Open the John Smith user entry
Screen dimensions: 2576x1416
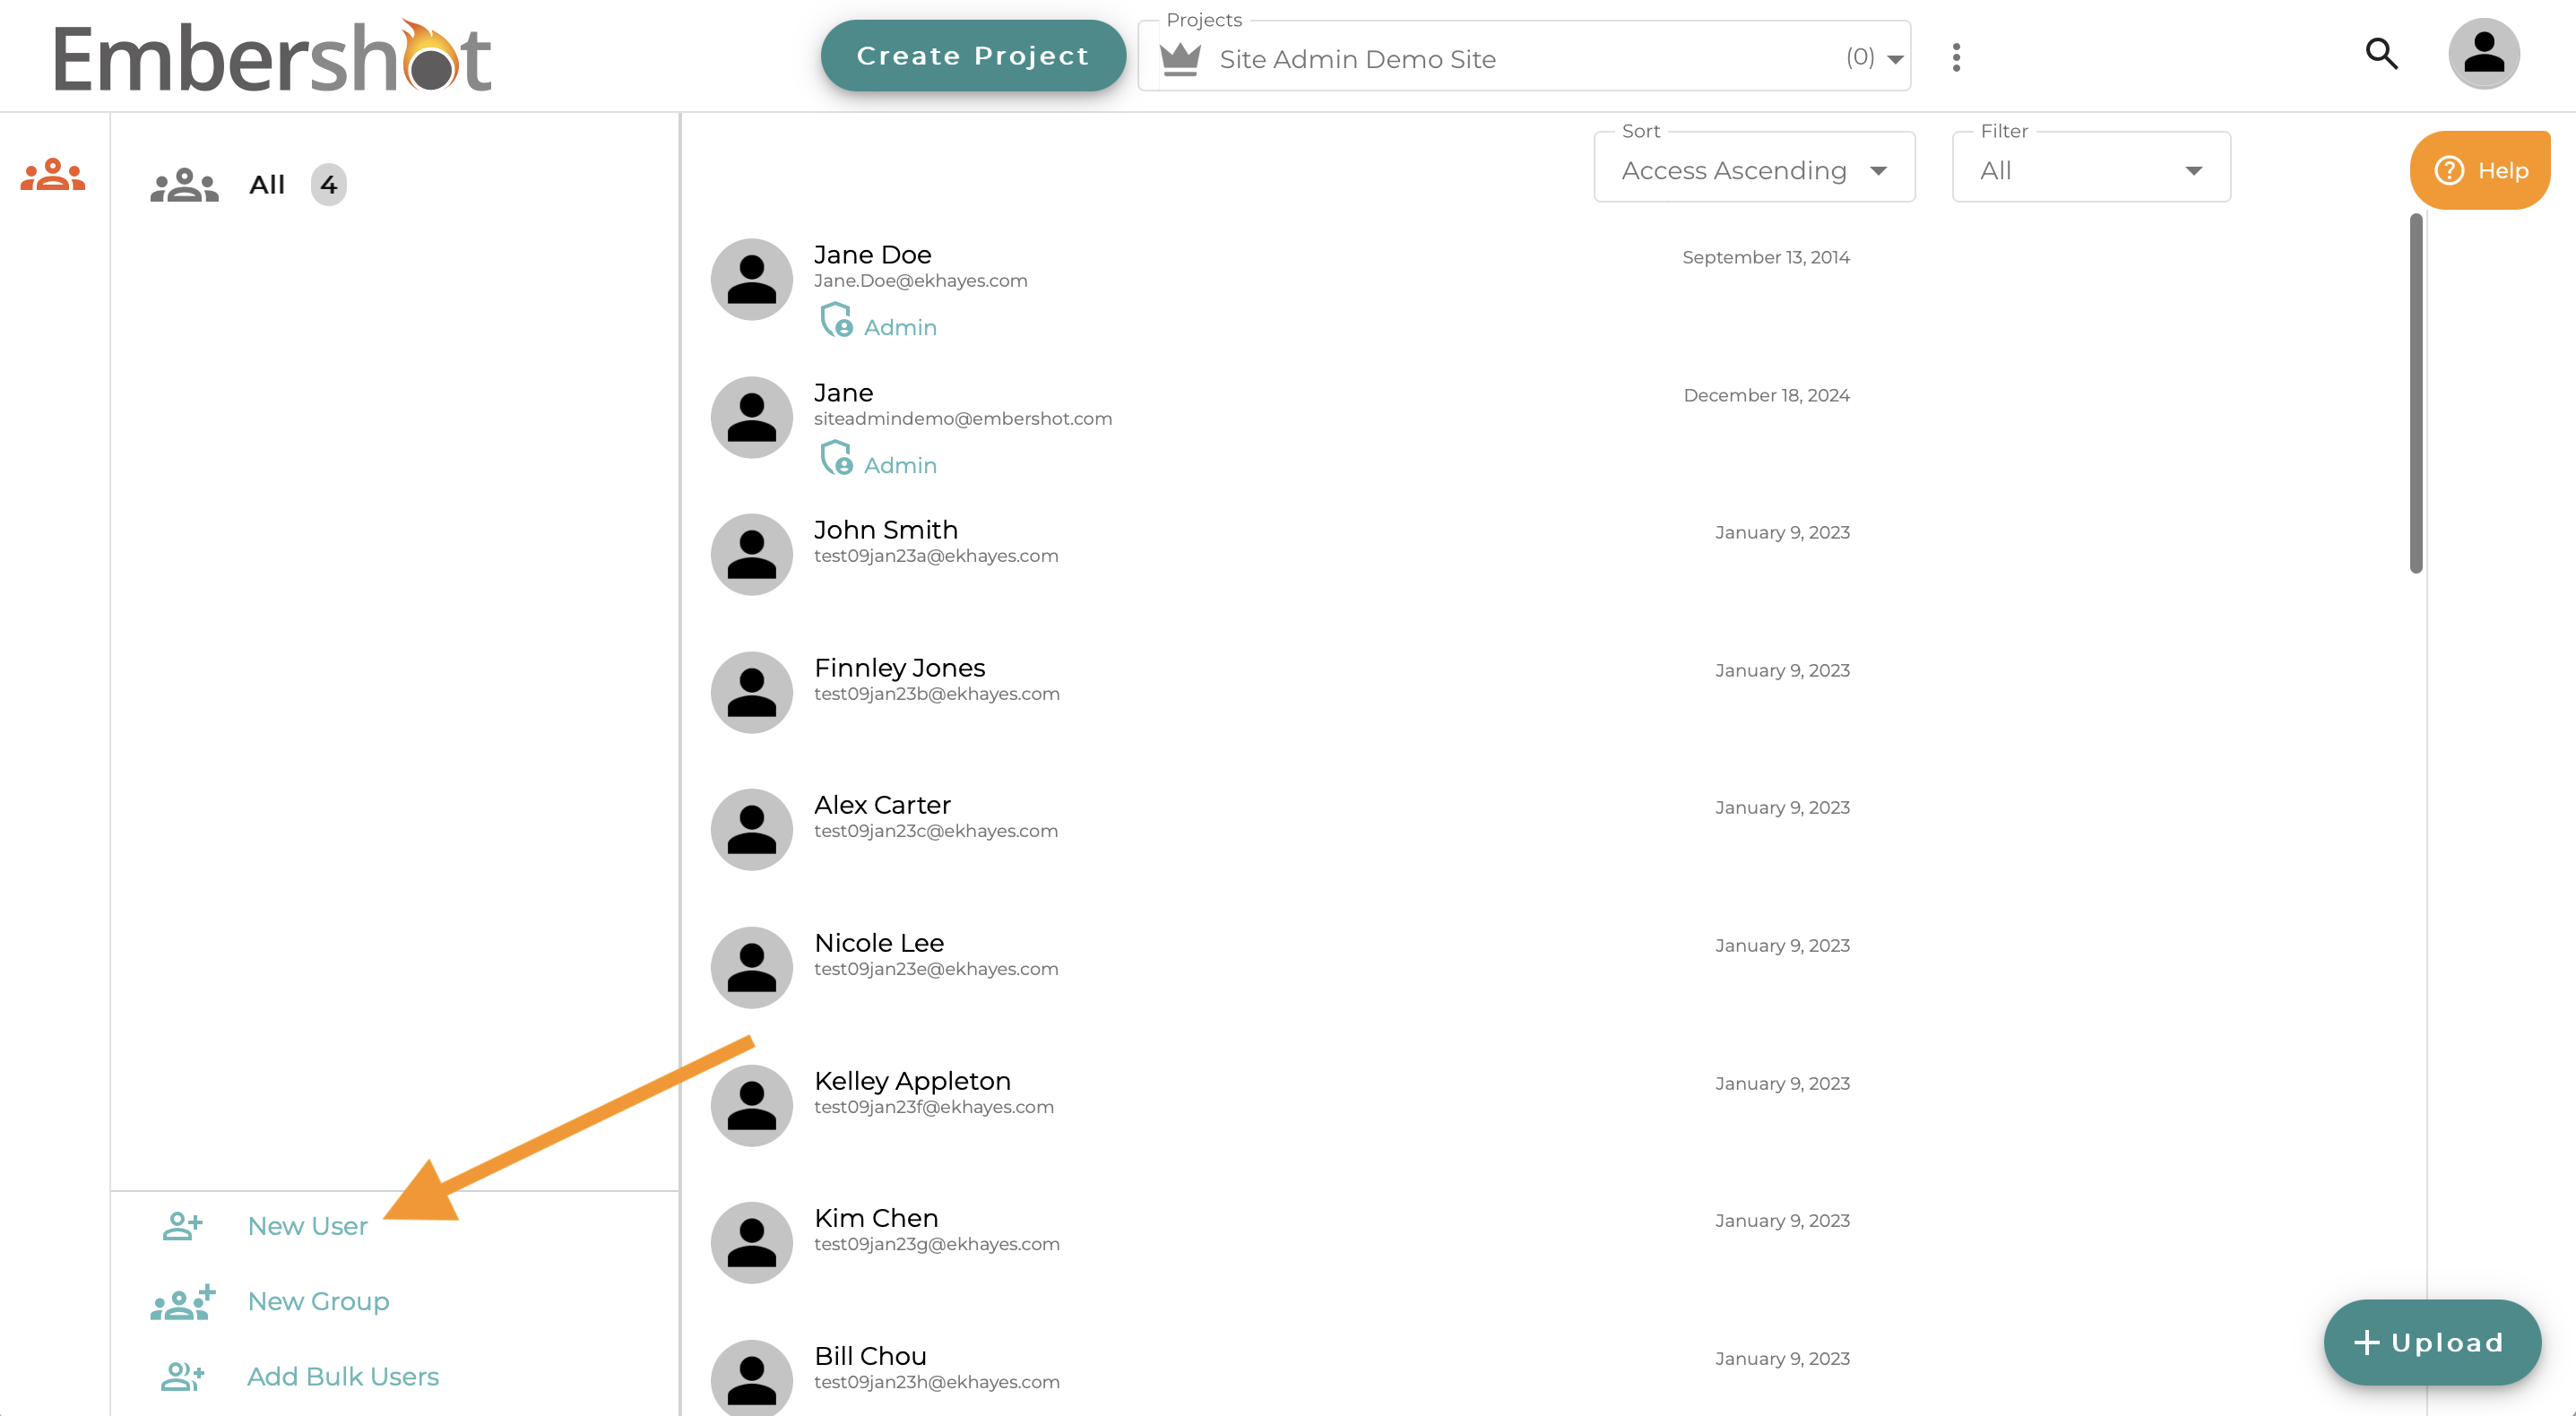coord(886,531)
